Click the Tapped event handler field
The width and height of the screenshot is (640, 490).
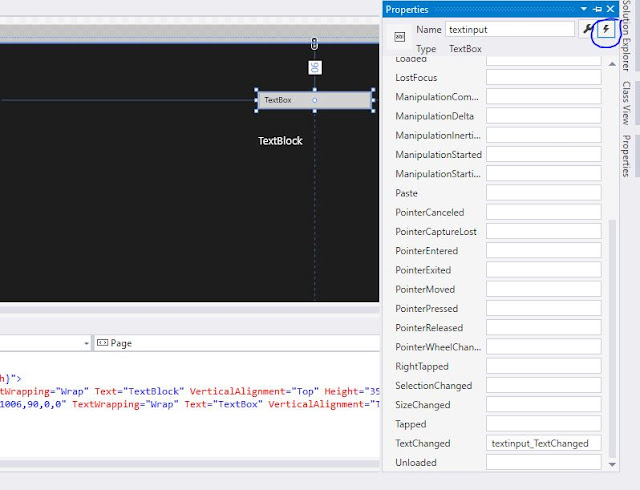[544, 424]
